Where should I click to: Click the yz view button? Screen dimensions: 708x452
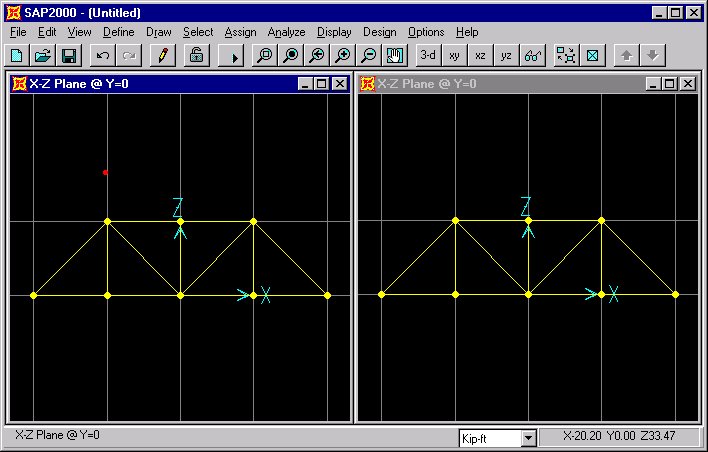(507, 56)
